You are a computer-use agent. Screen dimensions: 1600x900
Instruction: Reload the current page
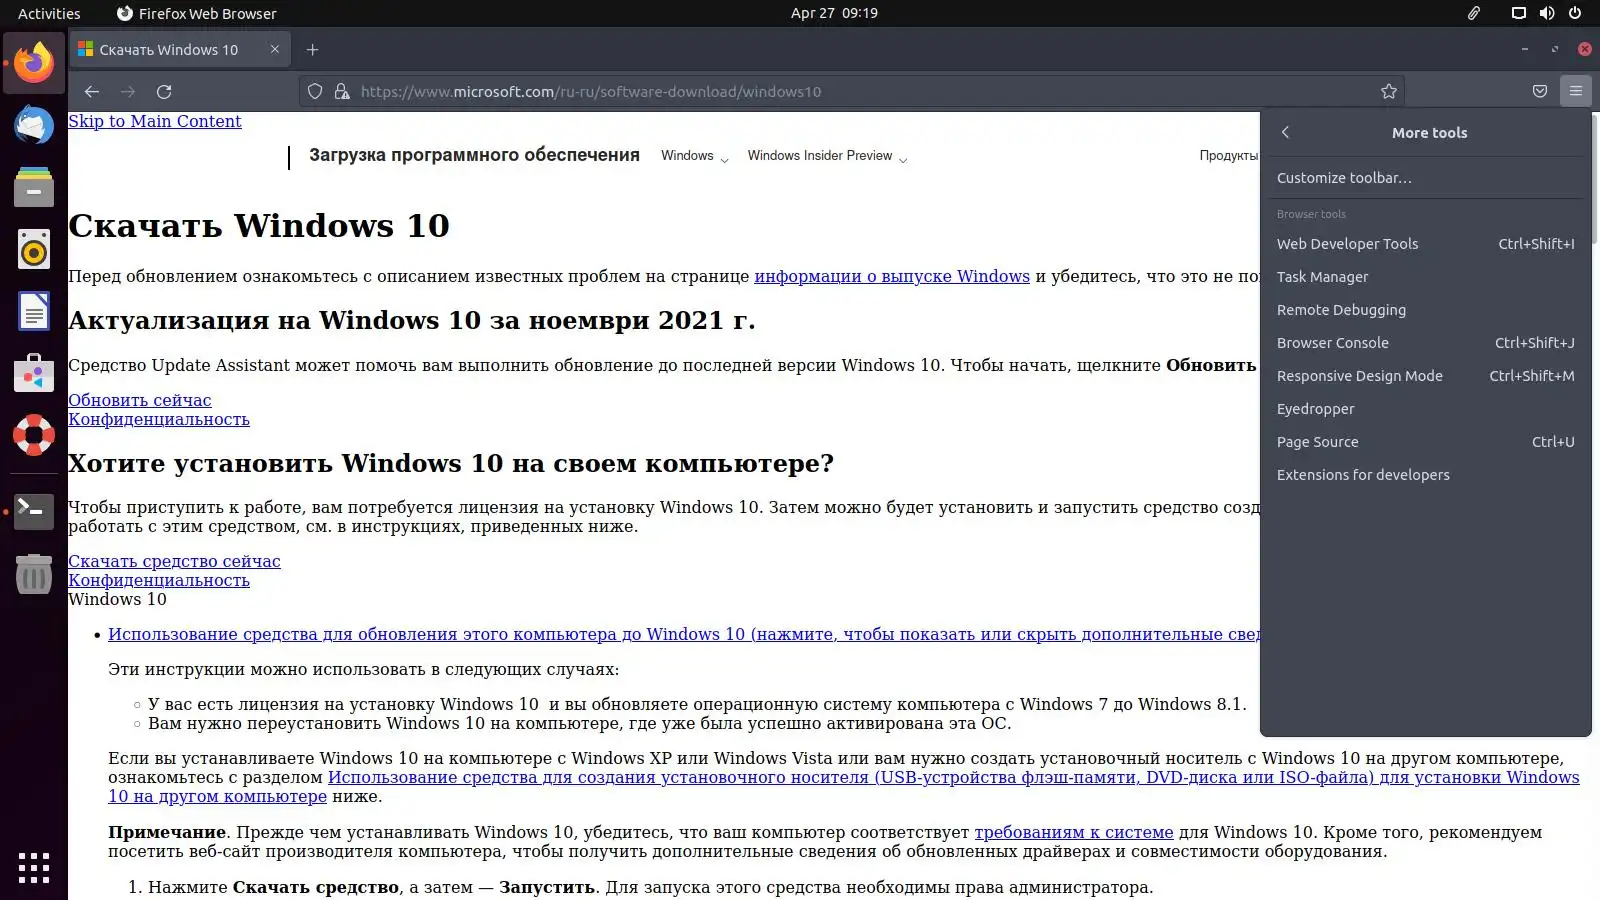click(x=164, y=91)
